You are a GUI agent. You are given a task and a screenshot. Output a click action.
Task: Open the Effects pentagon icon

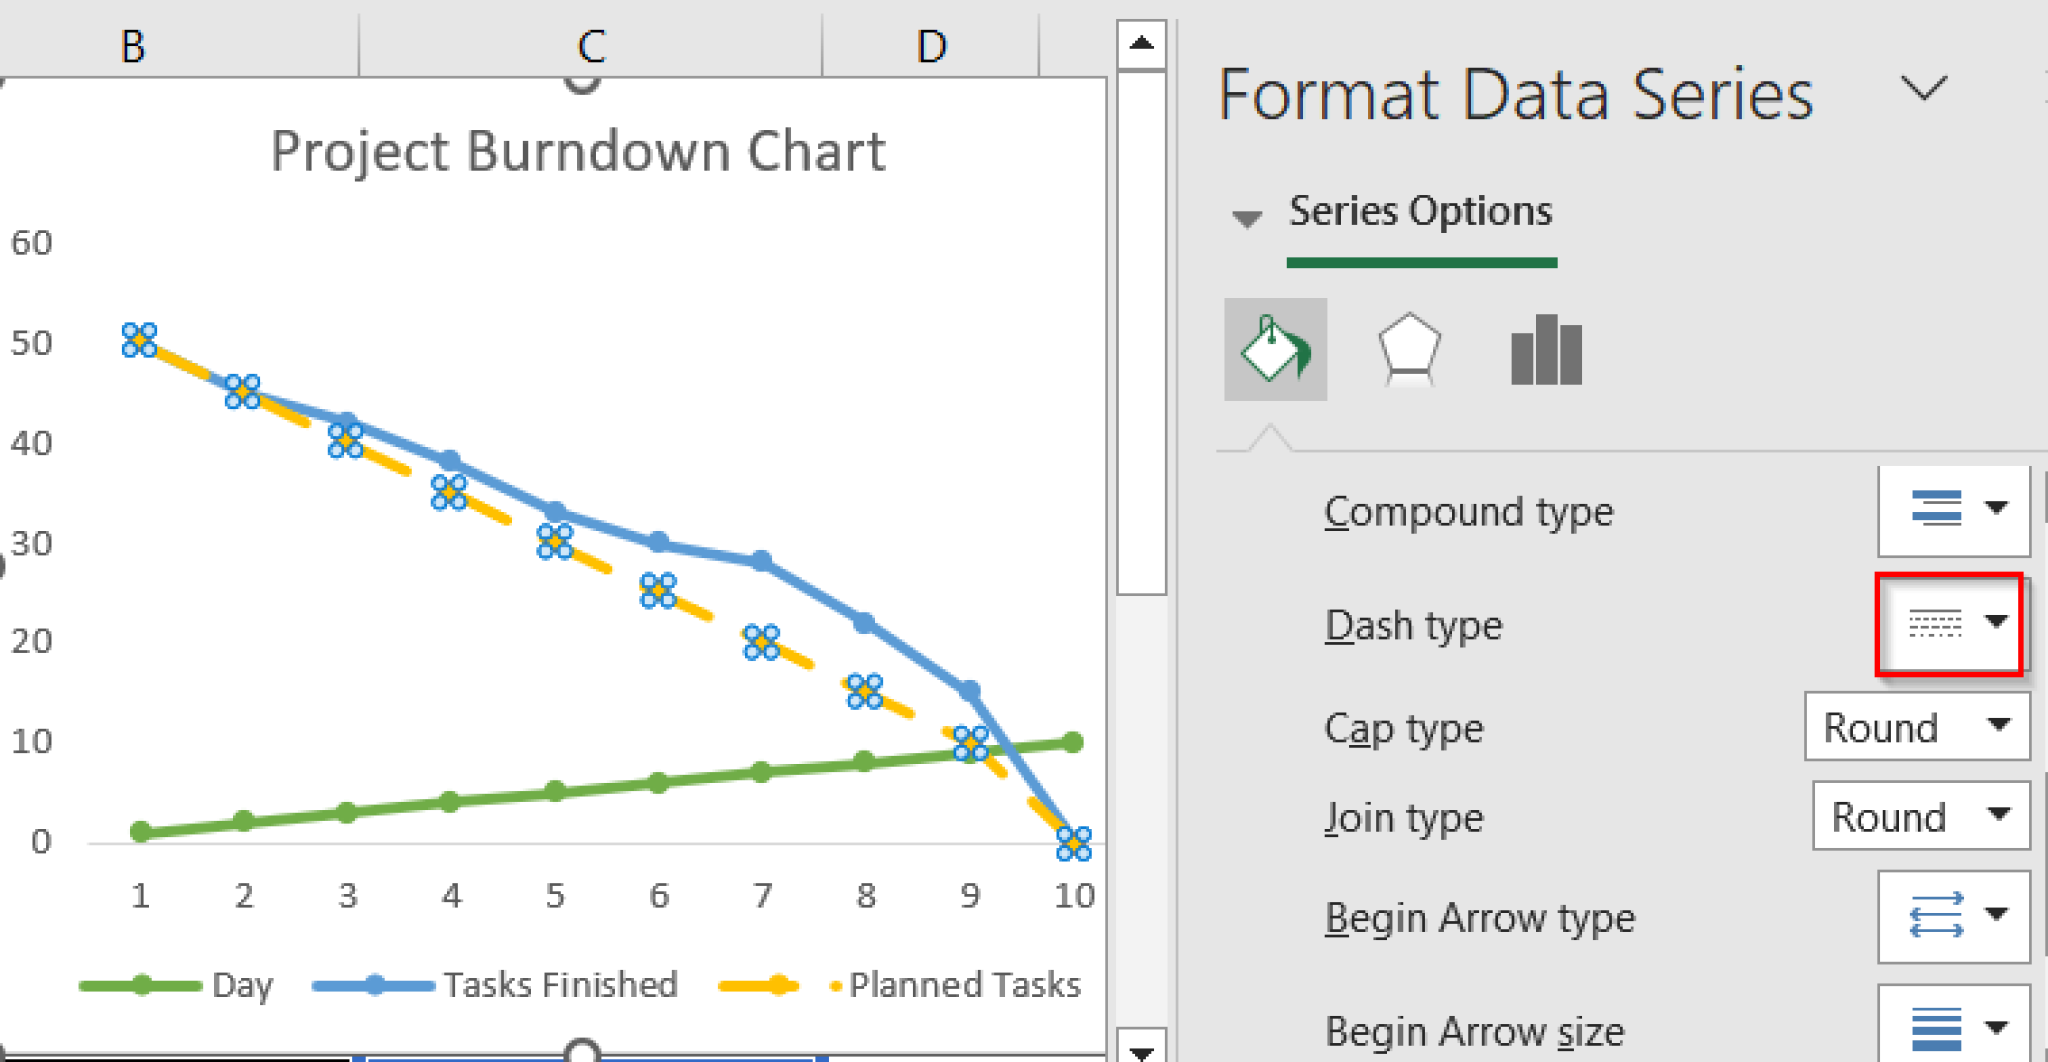pyautogui.click(x=1408, y=350)
